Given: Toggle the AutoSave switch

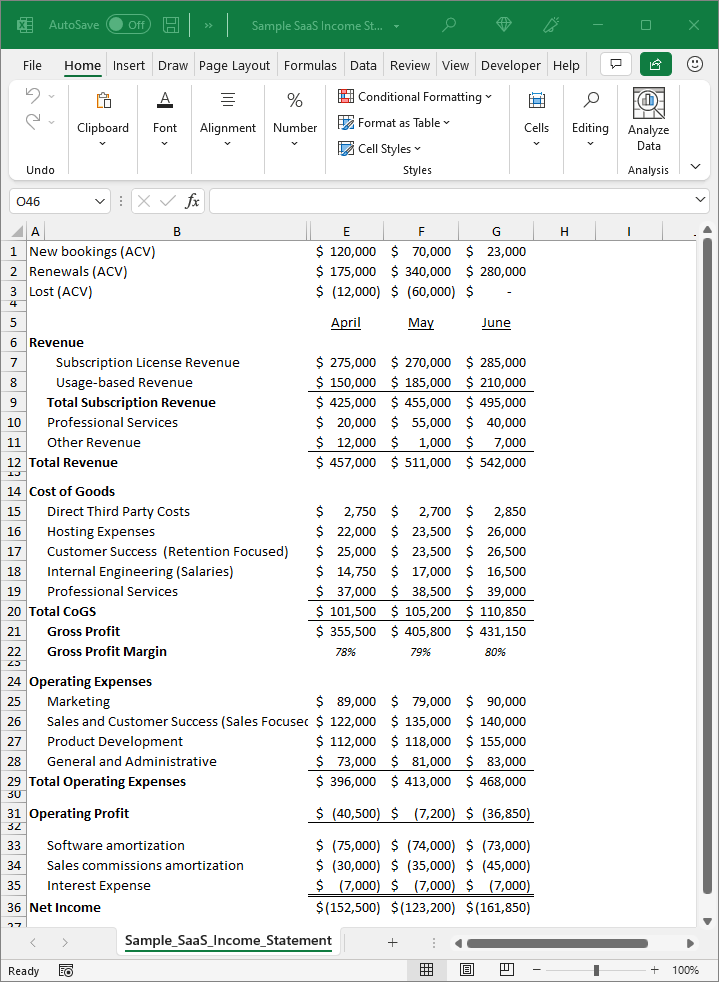Looking at the screenshot, I should [x=128, y=25].
